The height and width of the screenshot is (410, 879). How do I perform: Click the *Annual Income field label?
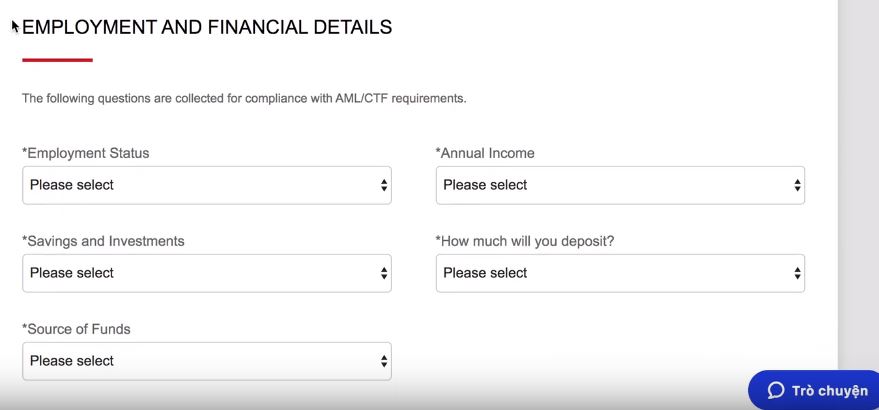(x=485, y=153)
